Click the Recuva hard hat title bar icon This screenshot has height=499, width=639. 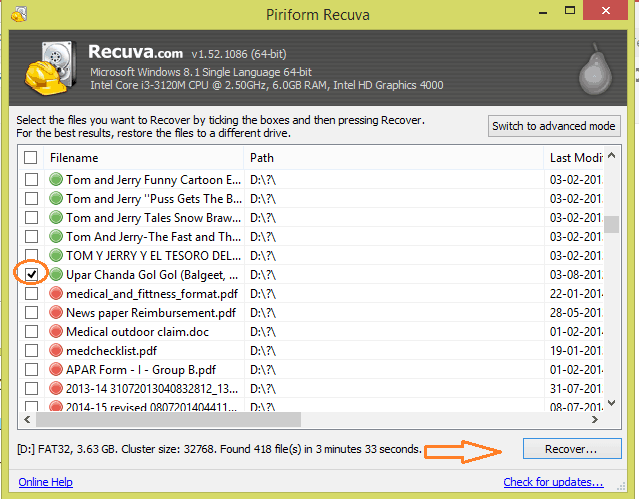[x=19, y=14]
